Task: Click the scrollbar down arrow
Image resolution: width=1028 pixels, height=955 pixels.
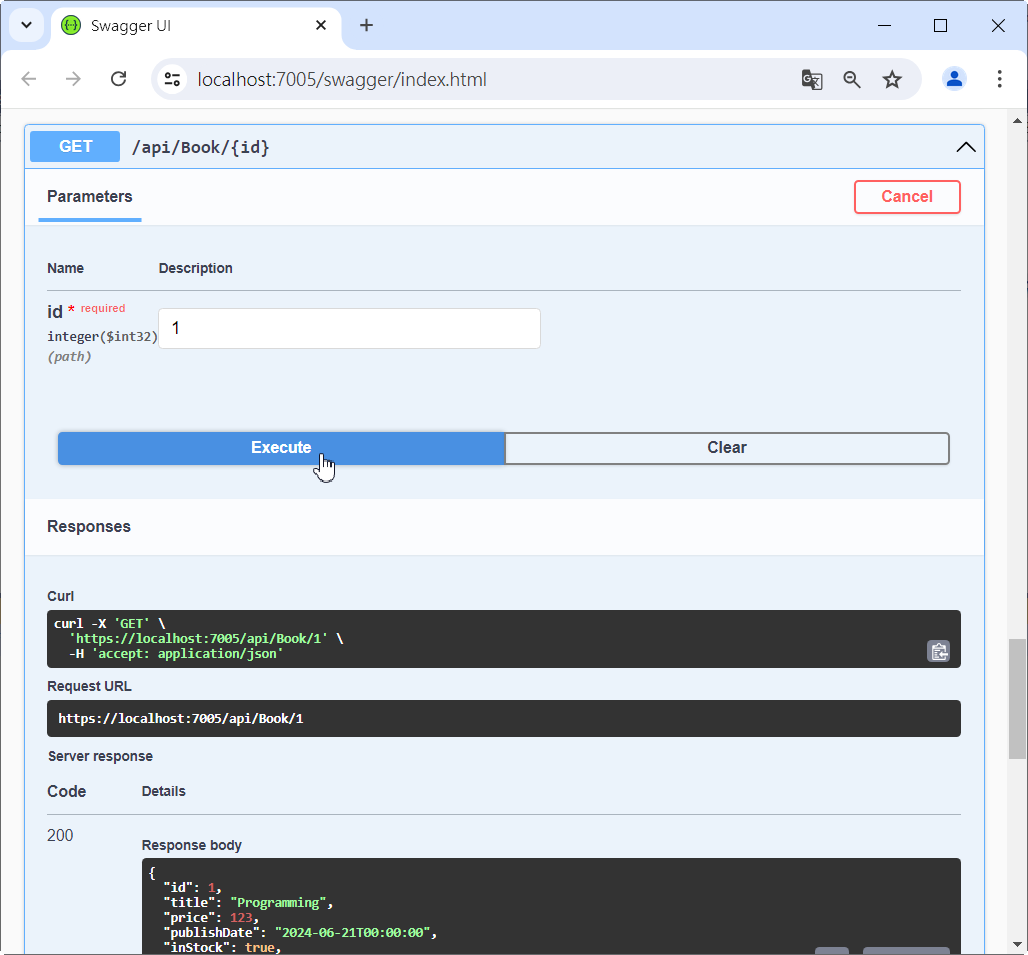Action: pos(1017,945)
